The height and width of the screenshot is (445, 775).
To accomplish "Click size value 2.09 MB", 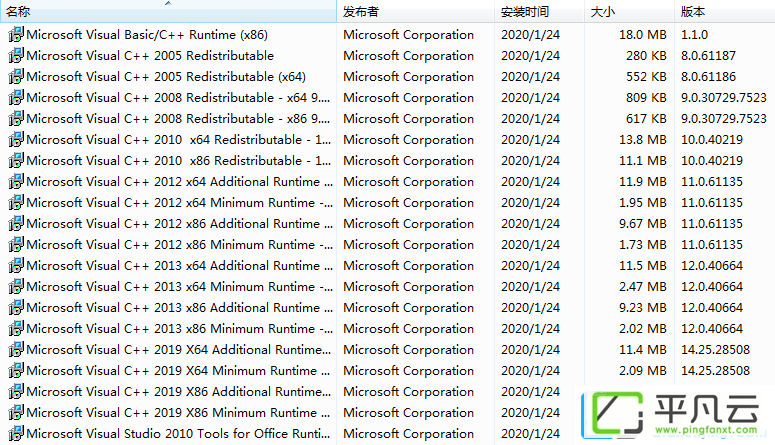I will [643, 371].
